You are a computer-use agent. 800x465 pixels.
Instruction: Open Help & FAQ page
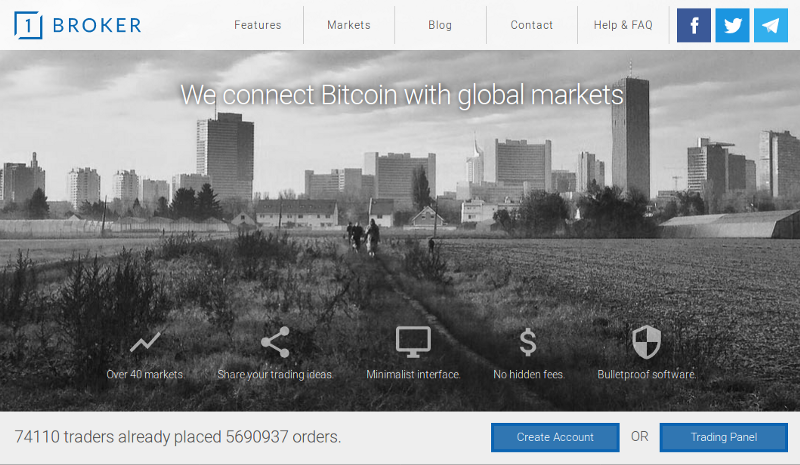623,25
